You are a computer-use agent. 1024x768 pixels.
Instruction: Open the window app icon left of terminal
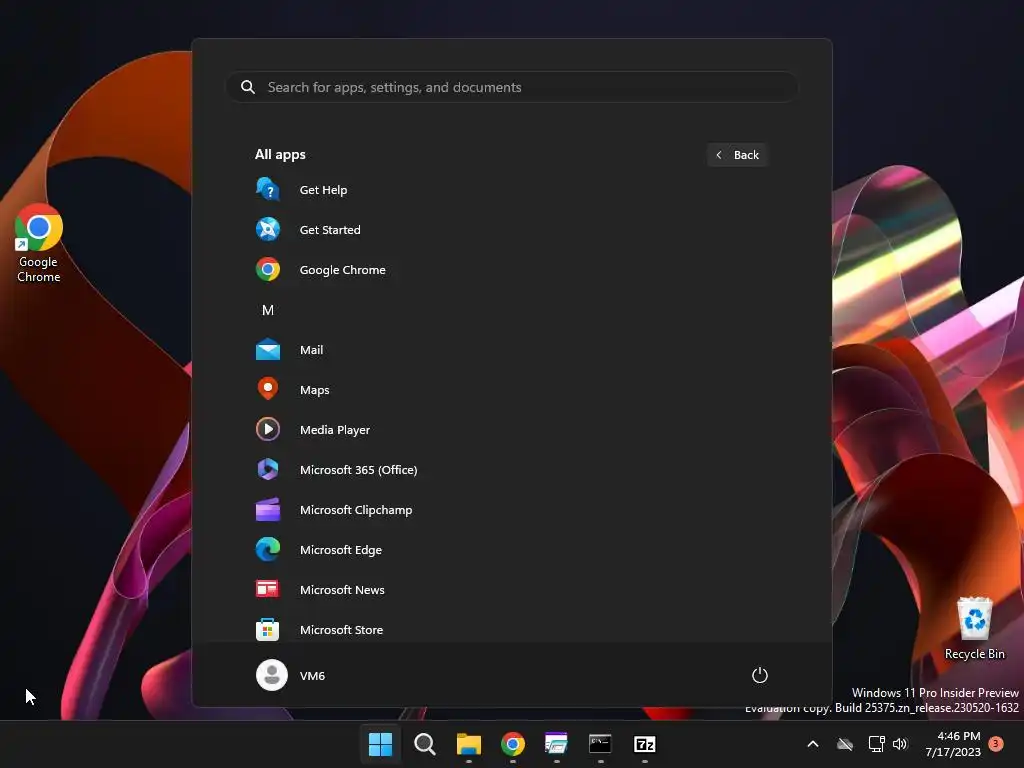coord(556,744)
